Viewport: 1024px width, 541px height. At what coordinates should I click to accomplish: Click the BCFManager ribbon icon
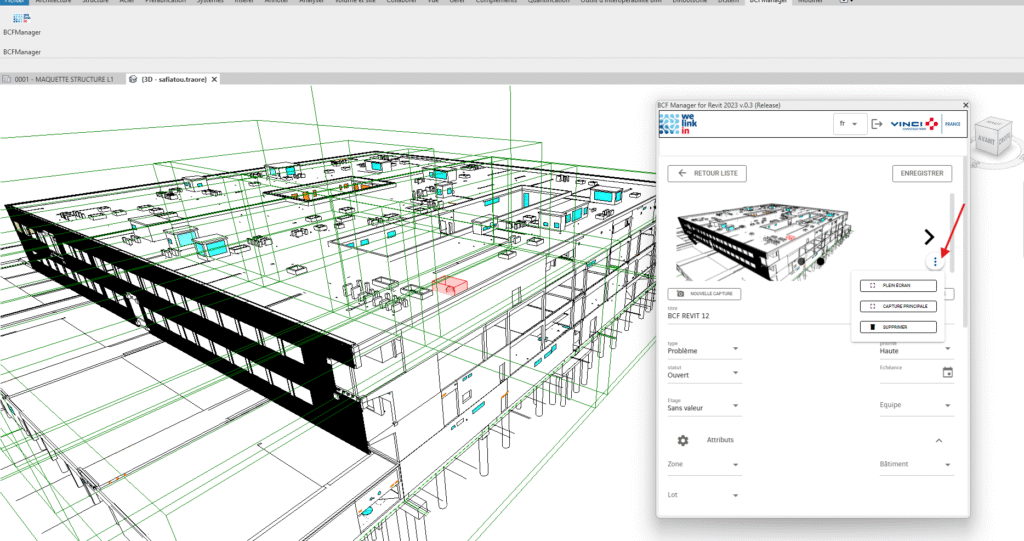(21, 18)
